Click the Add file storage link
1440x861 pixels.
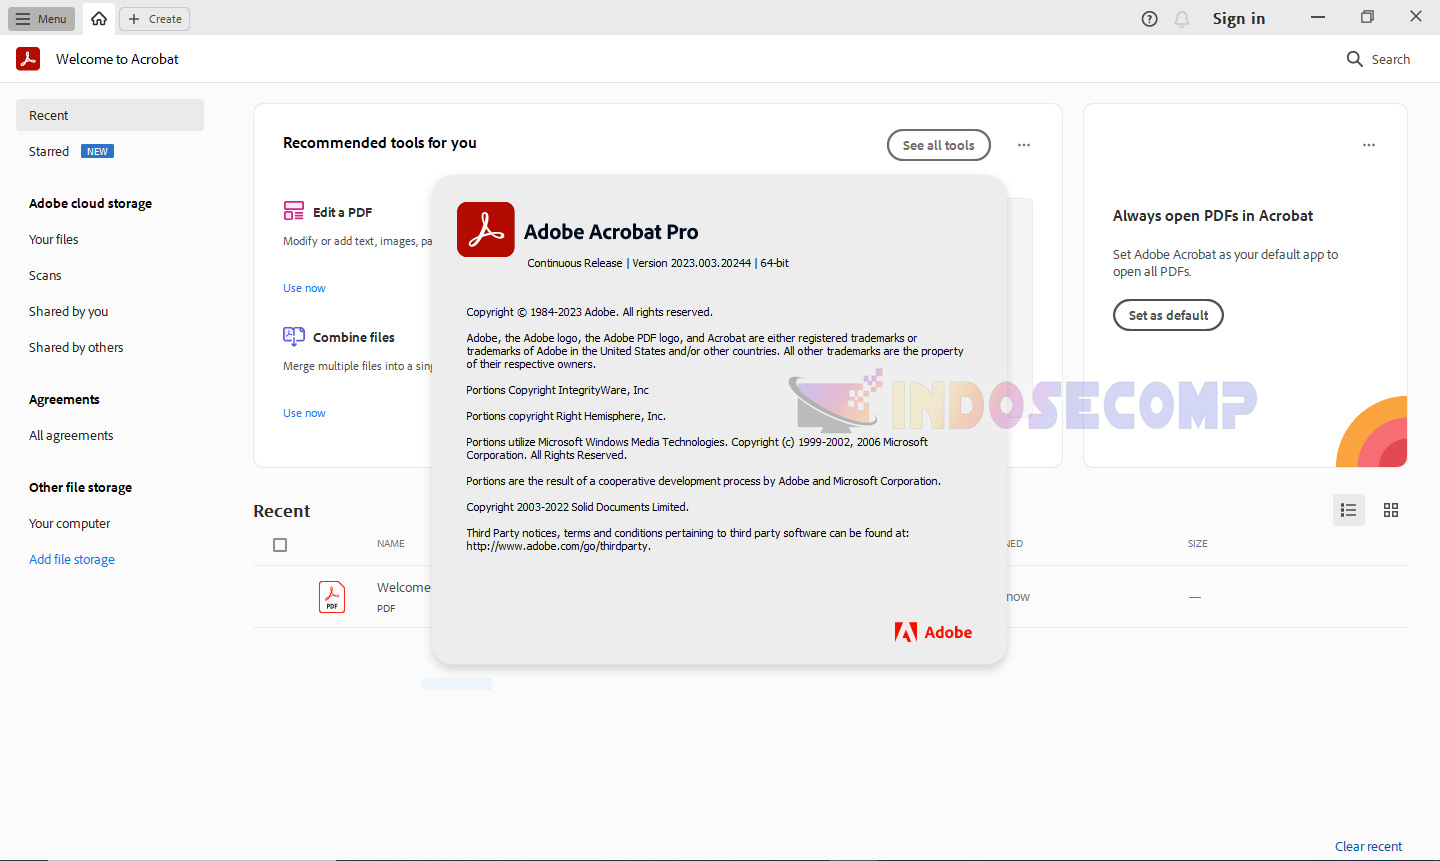72,559
